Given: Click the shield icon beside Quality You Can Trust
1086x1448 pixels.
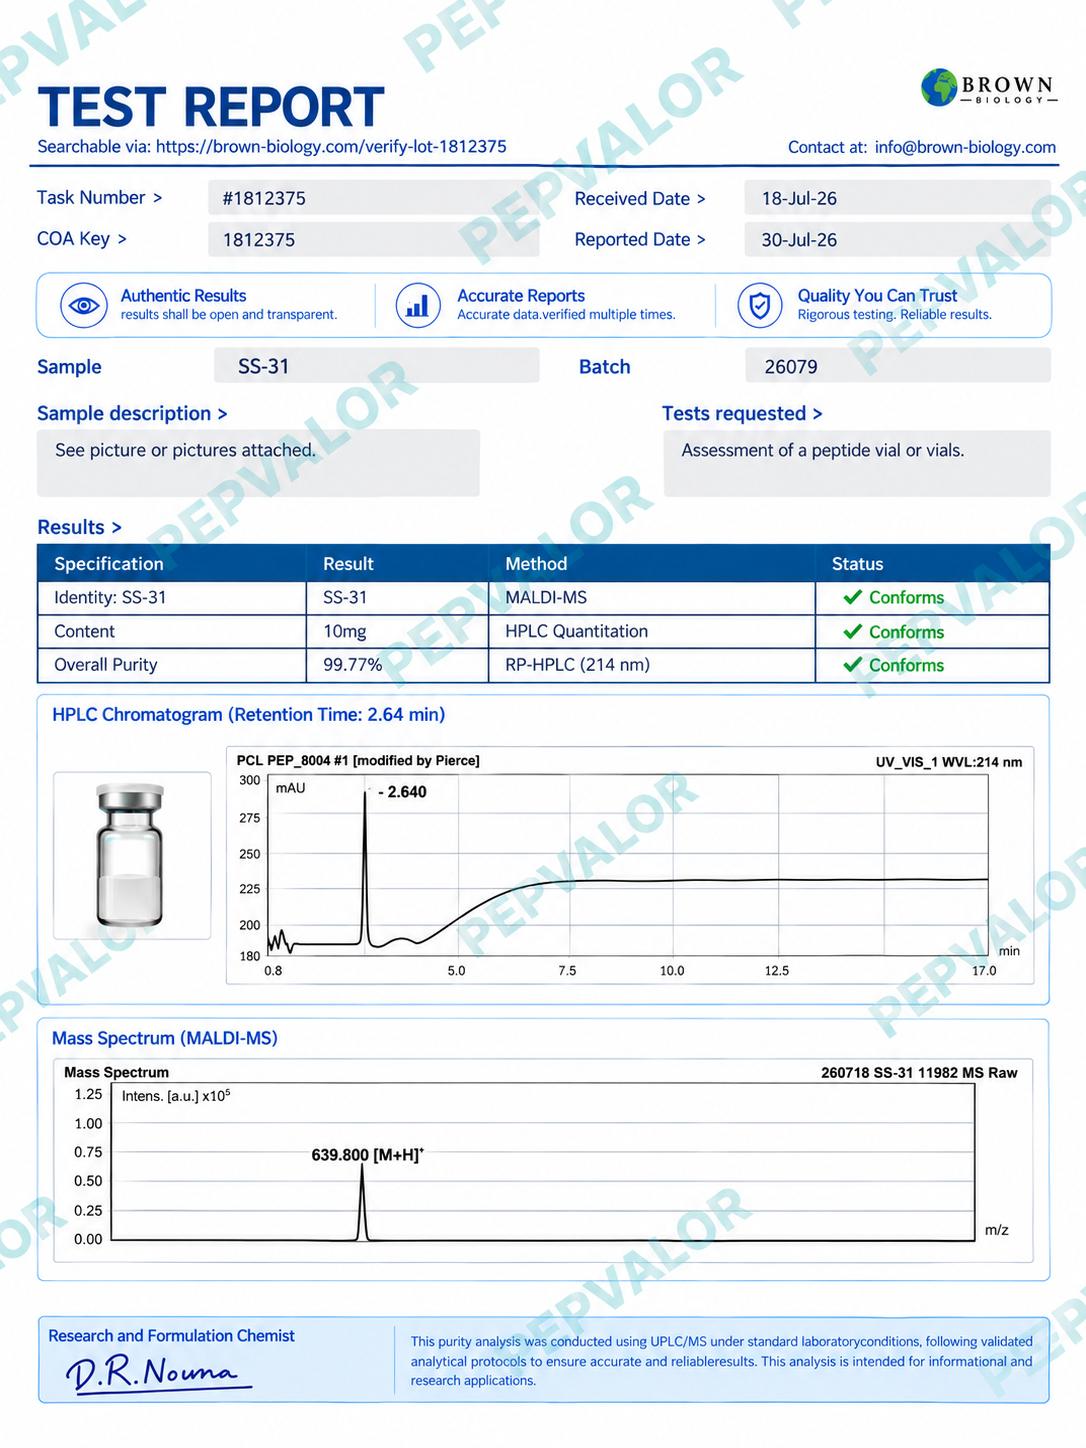Looking at the screenshot, I should pos(760,305).
